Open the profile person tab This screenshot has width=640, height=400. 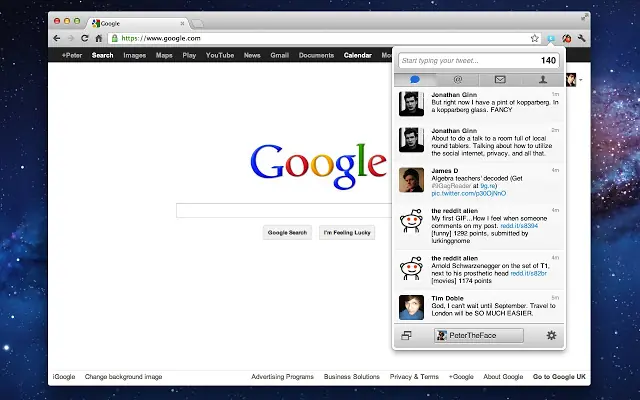[x=542, y=80]
